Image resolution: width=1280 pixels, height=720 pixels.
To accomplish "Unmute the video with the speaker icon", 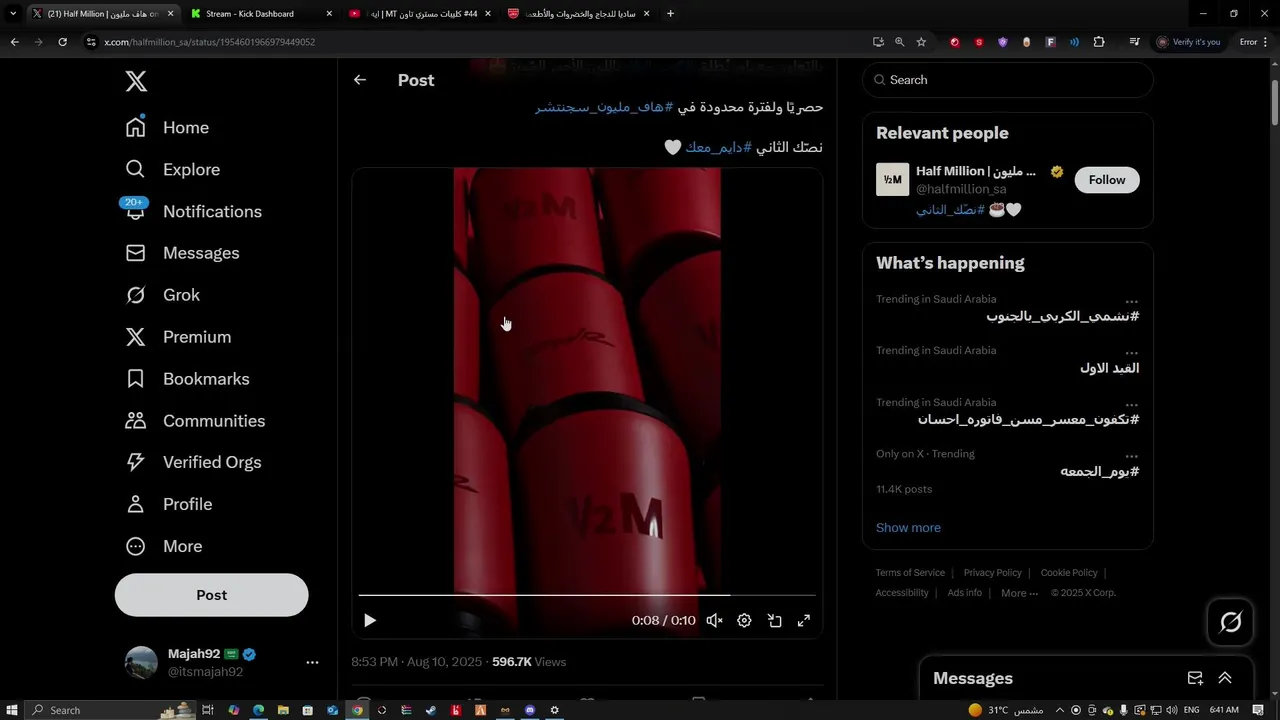I will pos(714,621).
